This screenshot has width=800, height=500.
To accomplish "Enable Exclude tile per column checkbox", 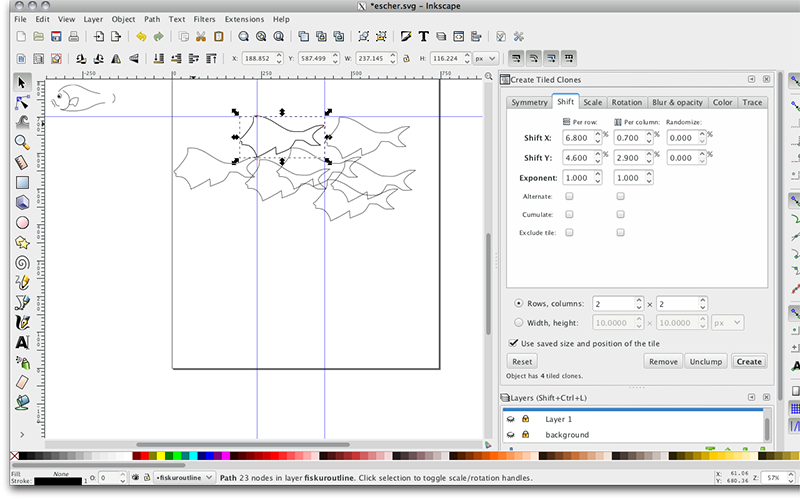I will coord(620,233).
